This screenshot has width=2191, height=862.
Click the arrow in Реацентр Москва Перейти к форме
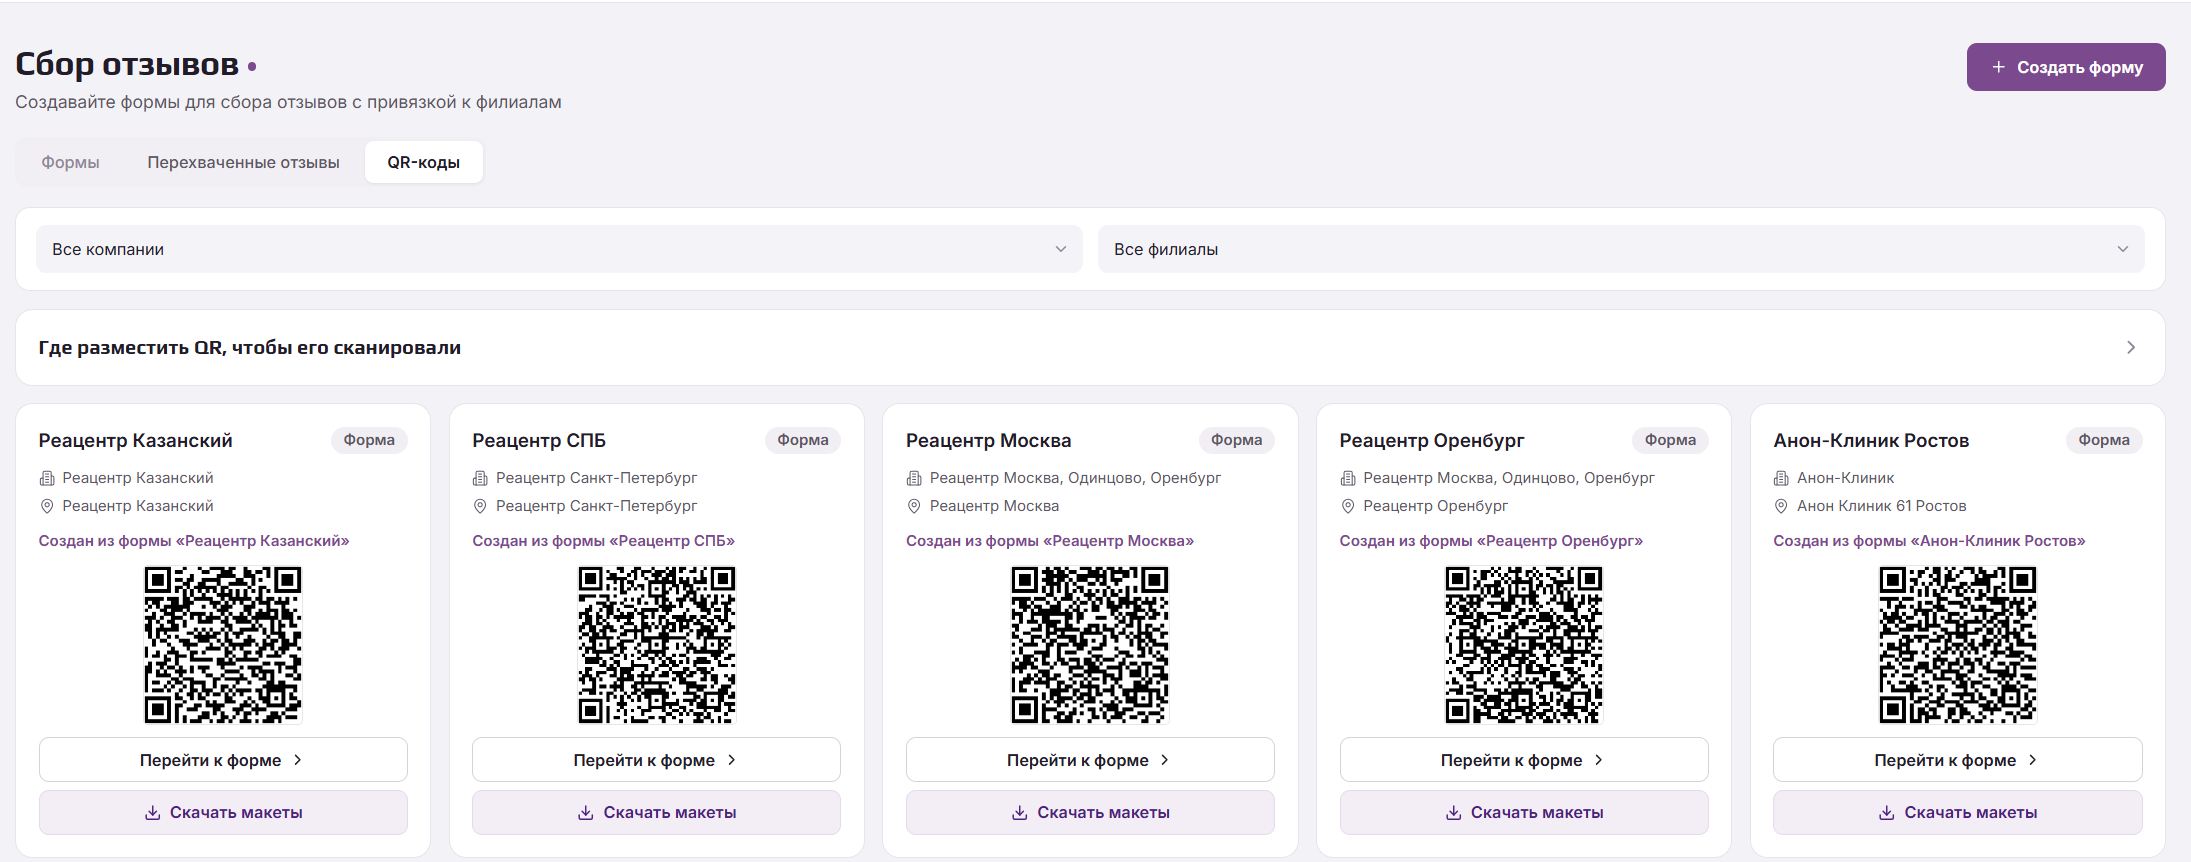1165,760
